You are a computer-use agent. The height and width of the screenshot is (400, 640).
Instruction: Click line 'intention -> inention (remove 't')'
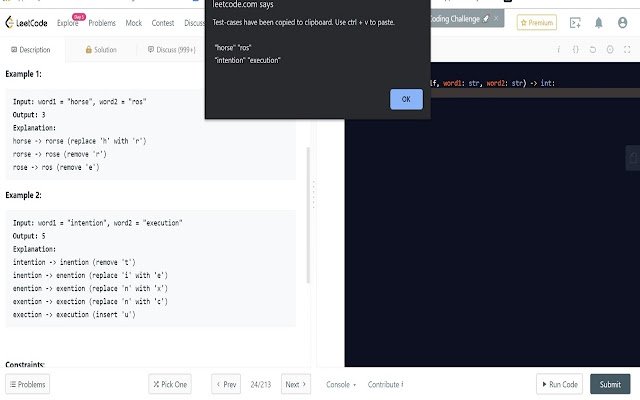(74, 262)
